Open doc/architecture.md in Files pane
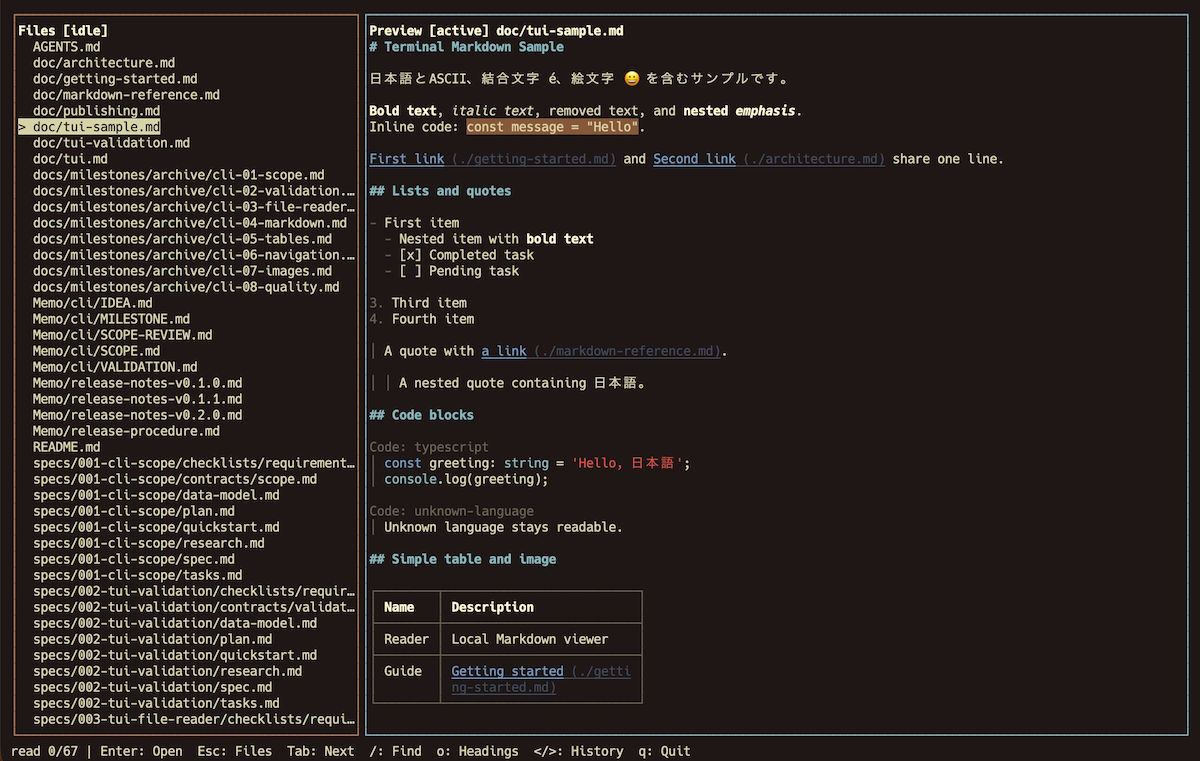Image resolution: width=1200 pixels, height=761 pixels. click(104, 63)
